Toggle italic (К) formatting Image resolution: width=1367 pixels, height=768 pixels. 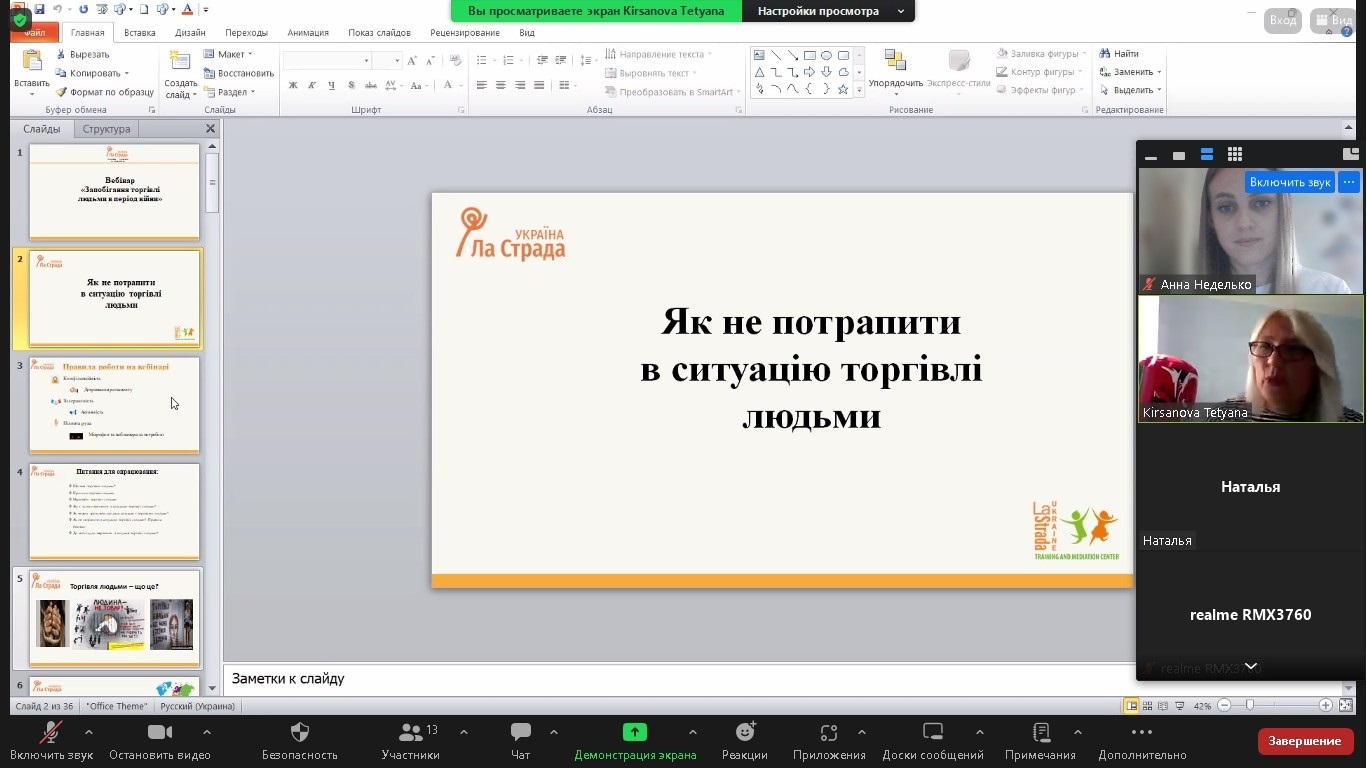pyautogui.click(x=312, y=86)
